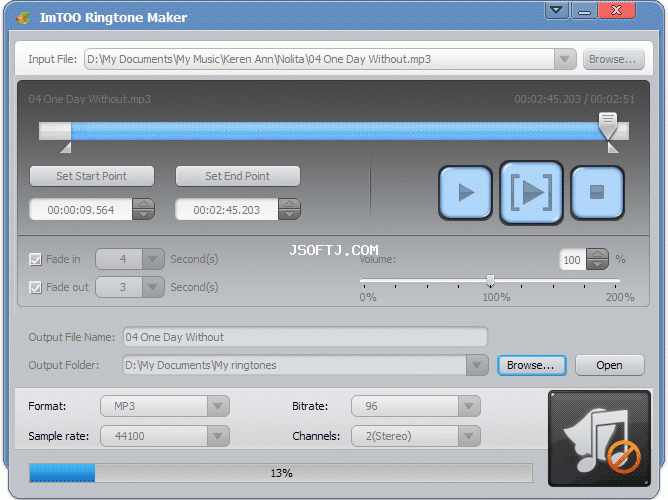668x500 pixels.
Task: Open the Fade out seconds dropdown
Action: (153, 287)
